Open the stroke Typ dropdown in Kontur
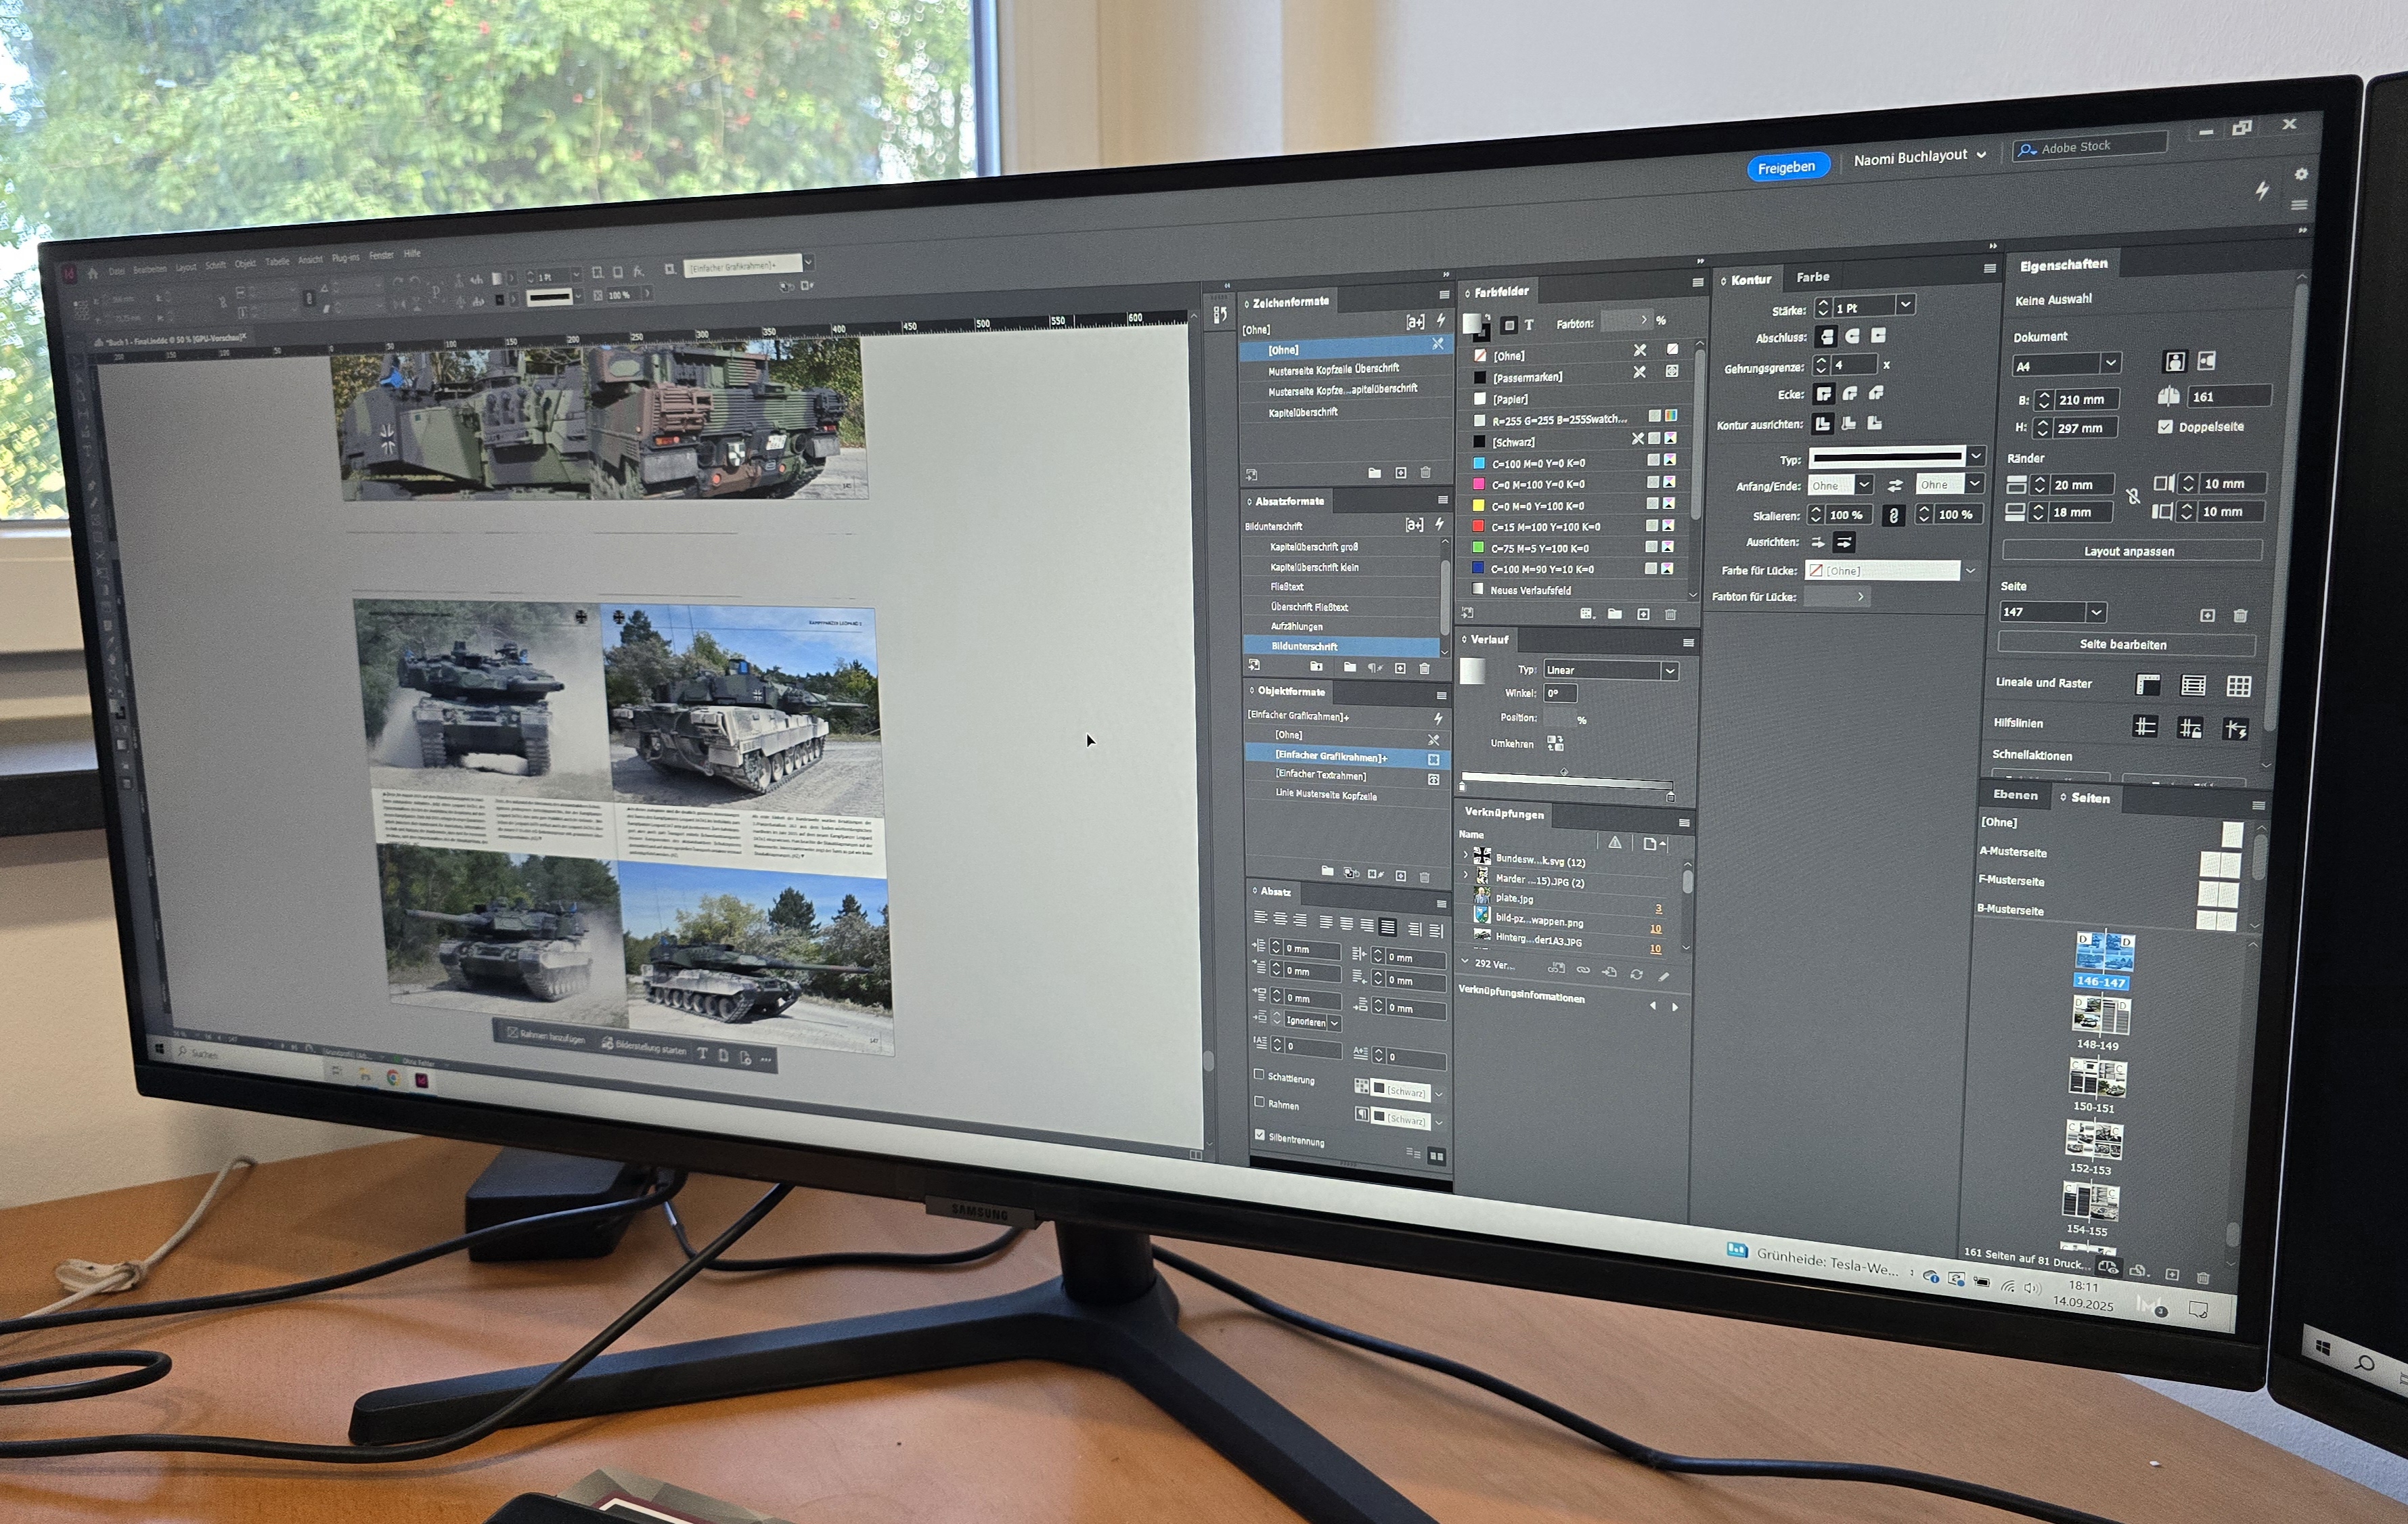Image resolution: width=2408 pixels, height=1524 pixels. click(x=1975, y=456)
